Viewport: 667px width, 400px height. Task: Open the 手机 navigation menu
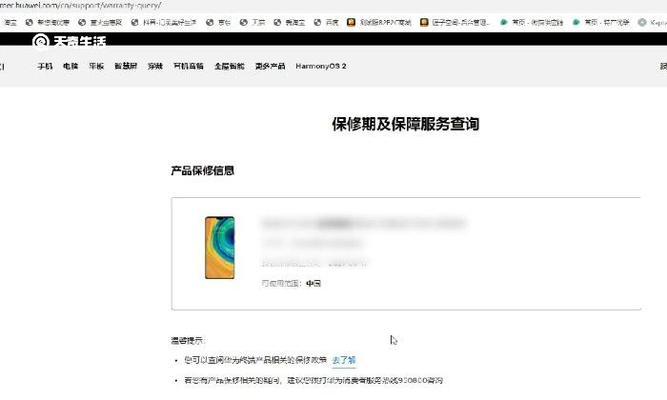[45, 66]
